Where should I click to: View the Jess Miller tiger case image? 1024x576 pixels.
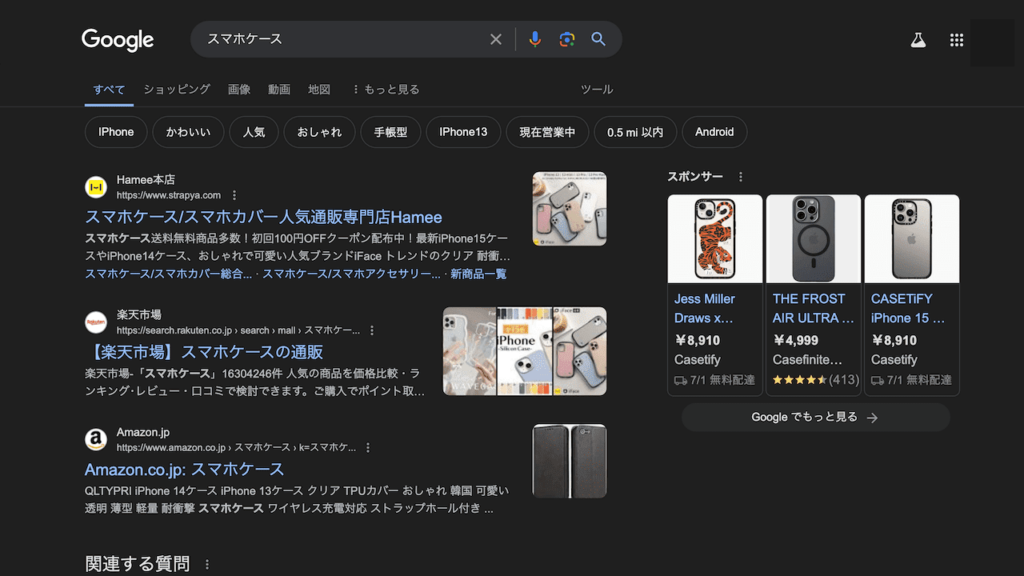(x=715, y=239)
